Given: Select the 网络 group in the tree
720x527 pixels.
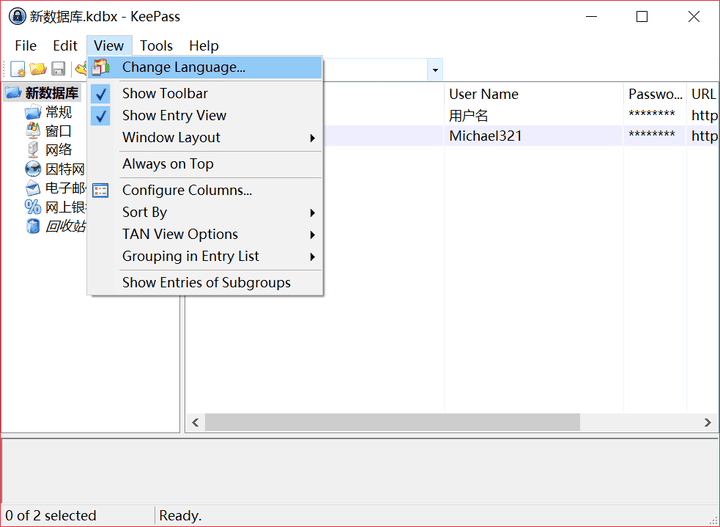Looking at the screenshot, I should point(58,150).
